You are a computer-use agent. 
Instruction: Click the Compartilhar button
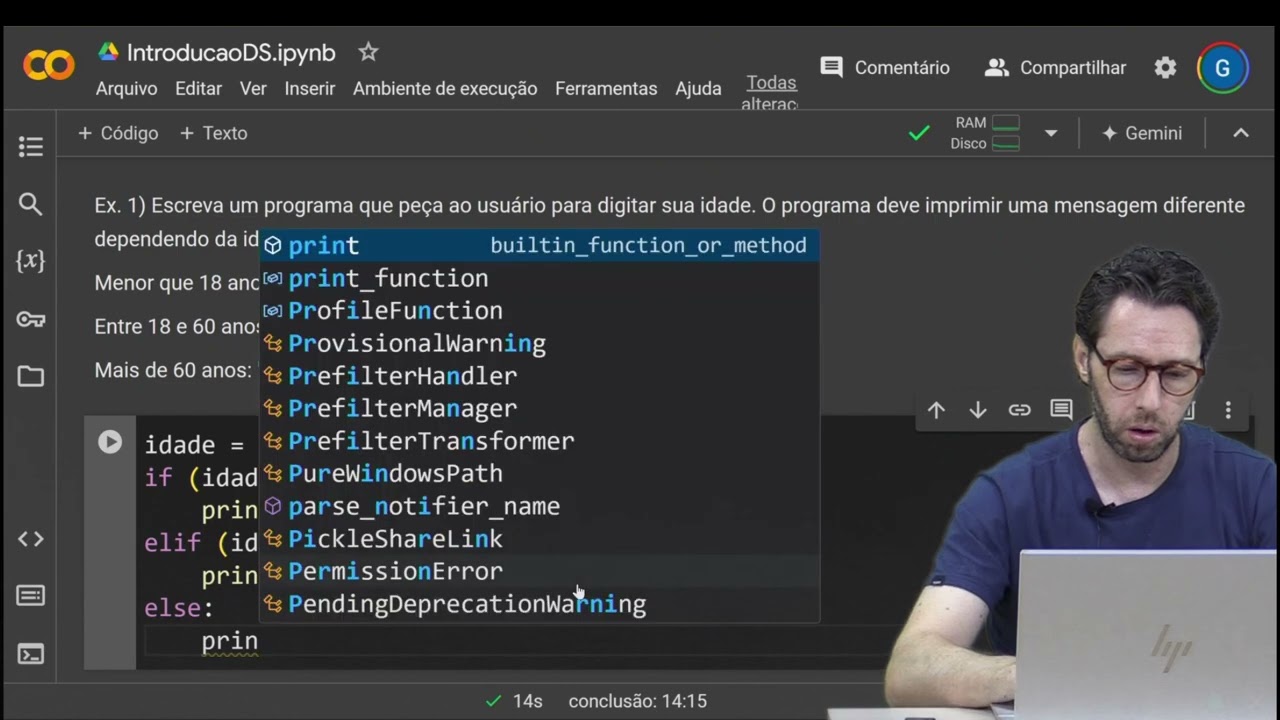(1055, 68)
